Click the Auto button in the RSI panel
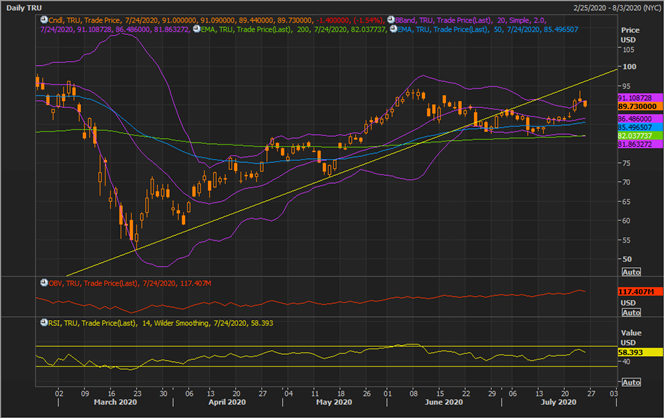Viewport: 665px width, 419px height. 631,383
